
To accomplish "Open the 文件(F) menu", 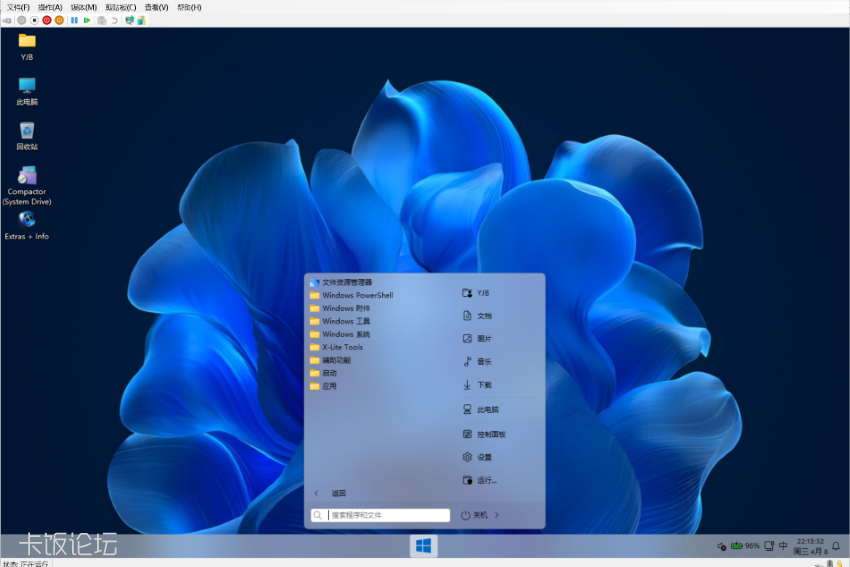I will tap(20, 7).
